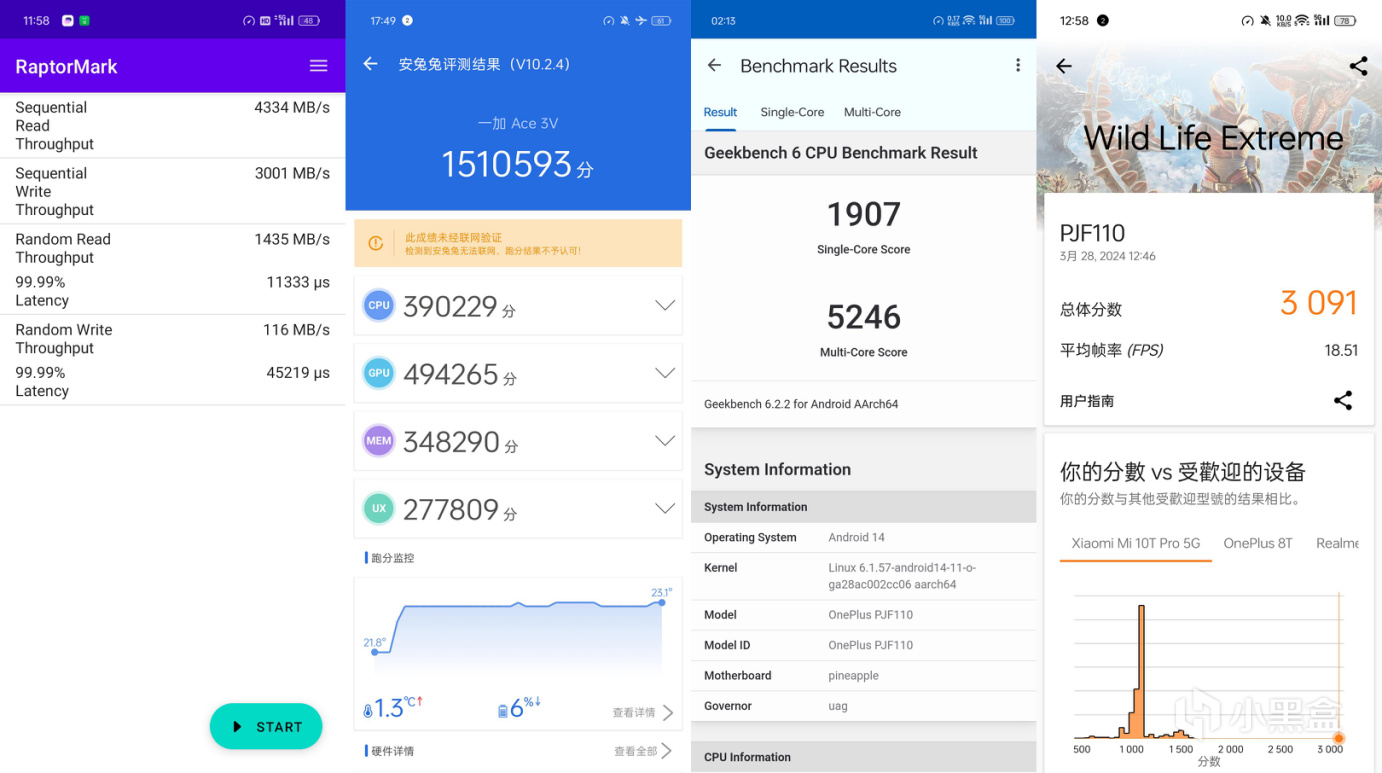Viewport: 1382px width, 773px height.
Task: Tap the Sequential Write value 3001 MB/s
Action: (x=292, y=174)
